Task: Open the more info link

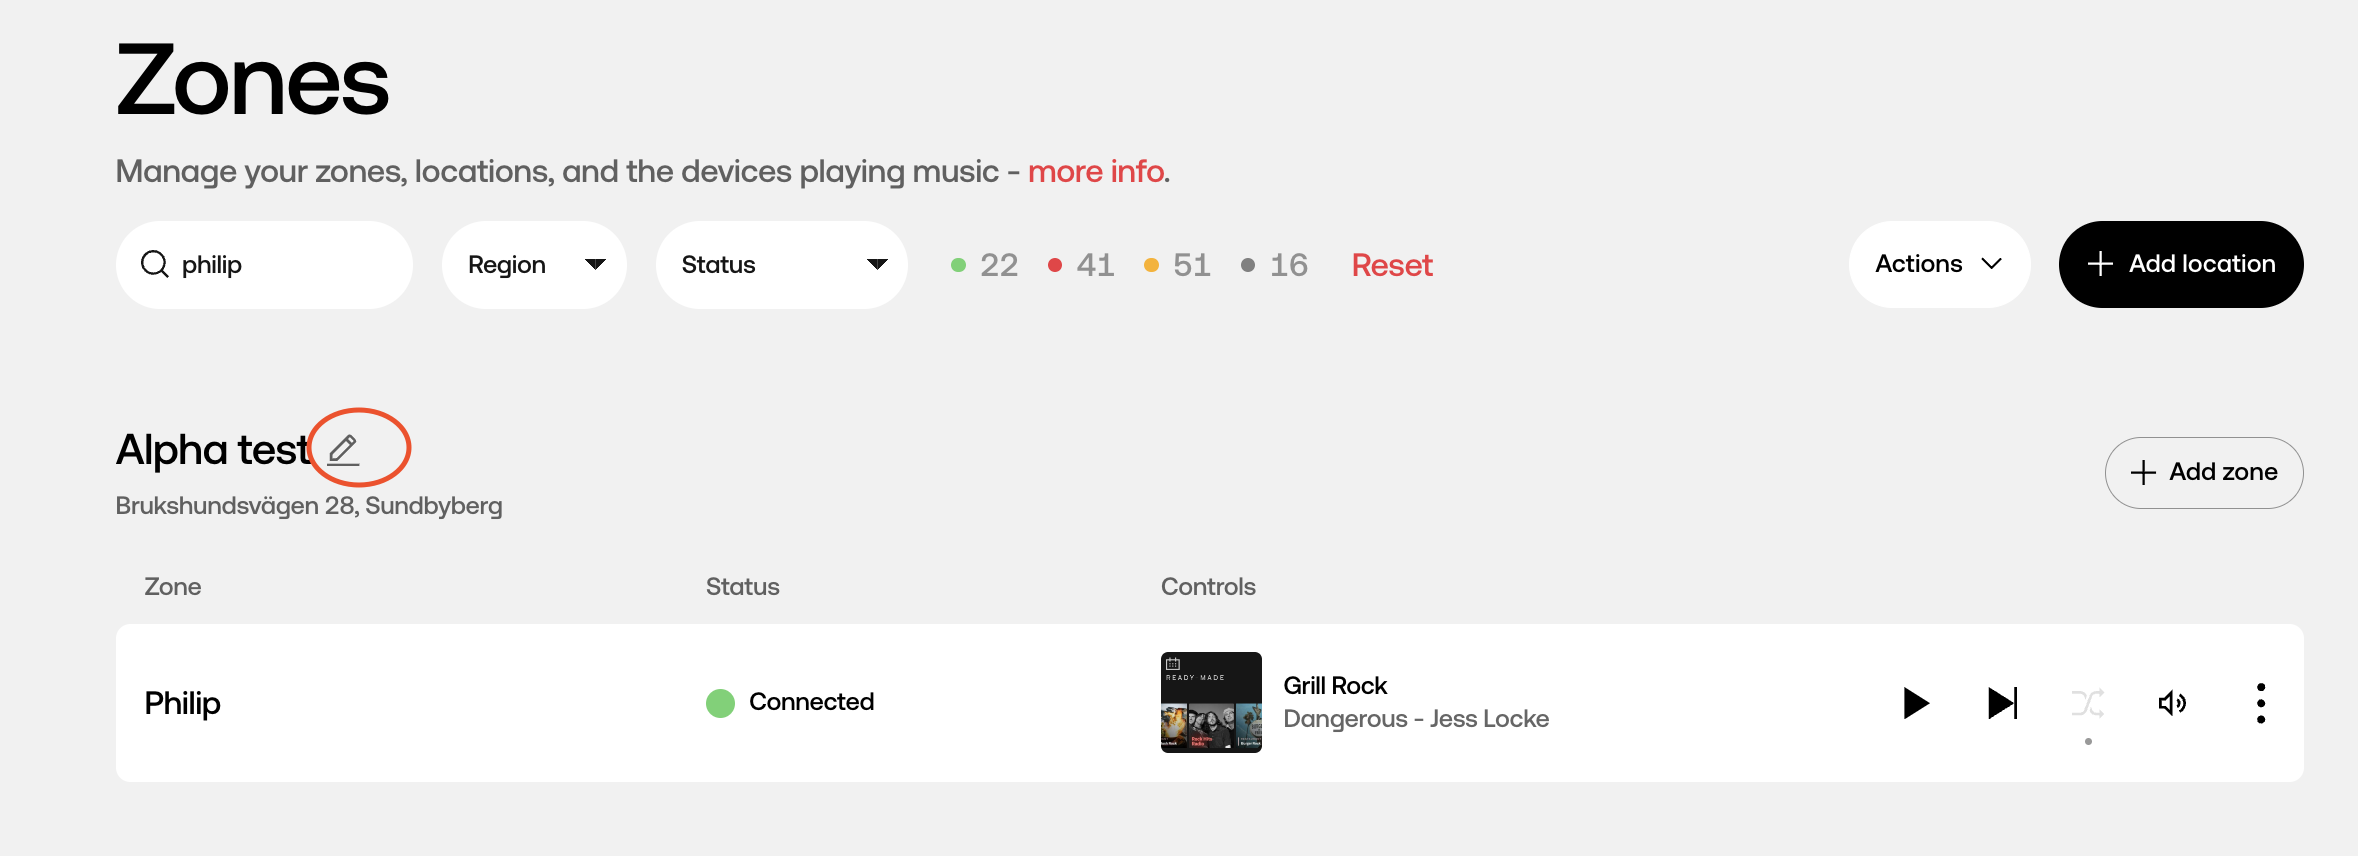Action: coord(1096,171)
